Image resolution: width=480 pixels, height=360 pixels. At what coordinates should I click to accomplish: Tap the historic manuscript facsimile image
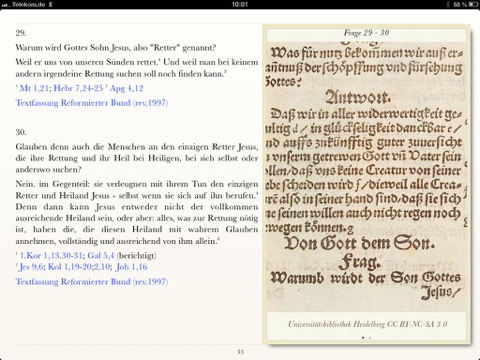click(x=367, y=177)
